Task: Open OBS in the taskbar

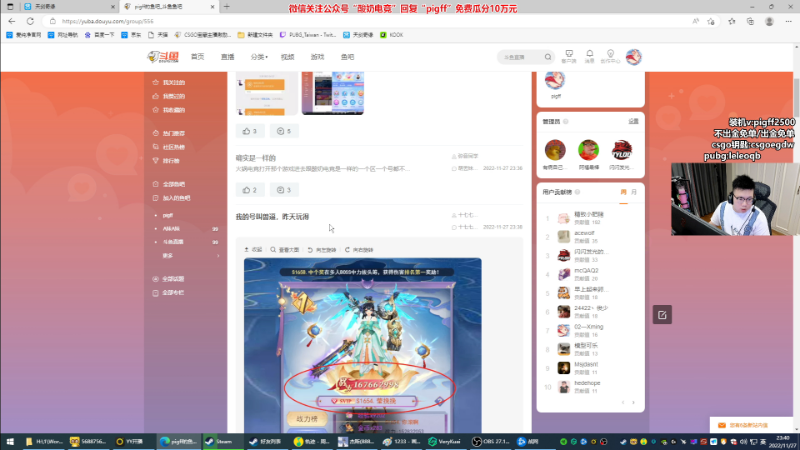Action: coord(491,441)
